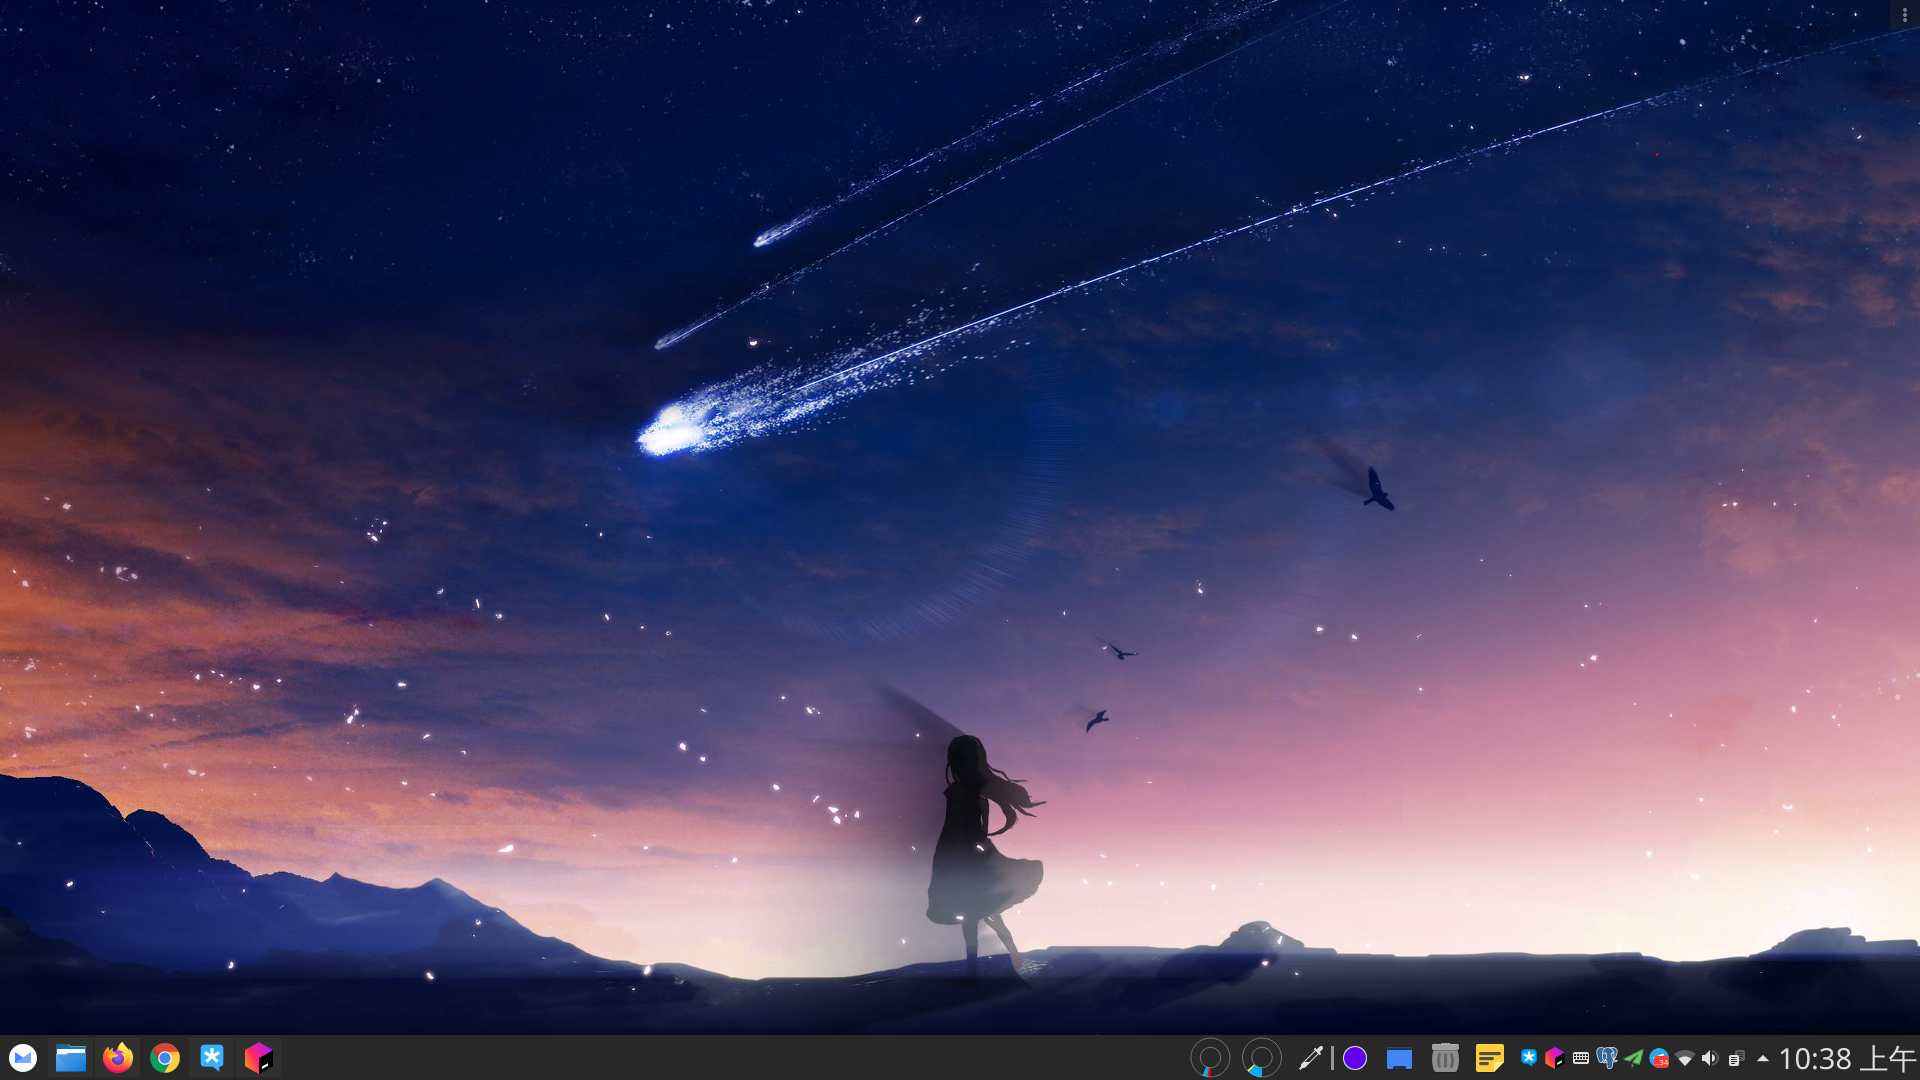This screenshot has width=1920, height=1080.
Task: Click the show desktop blue widget
Action: (x=1399, y=1058)
